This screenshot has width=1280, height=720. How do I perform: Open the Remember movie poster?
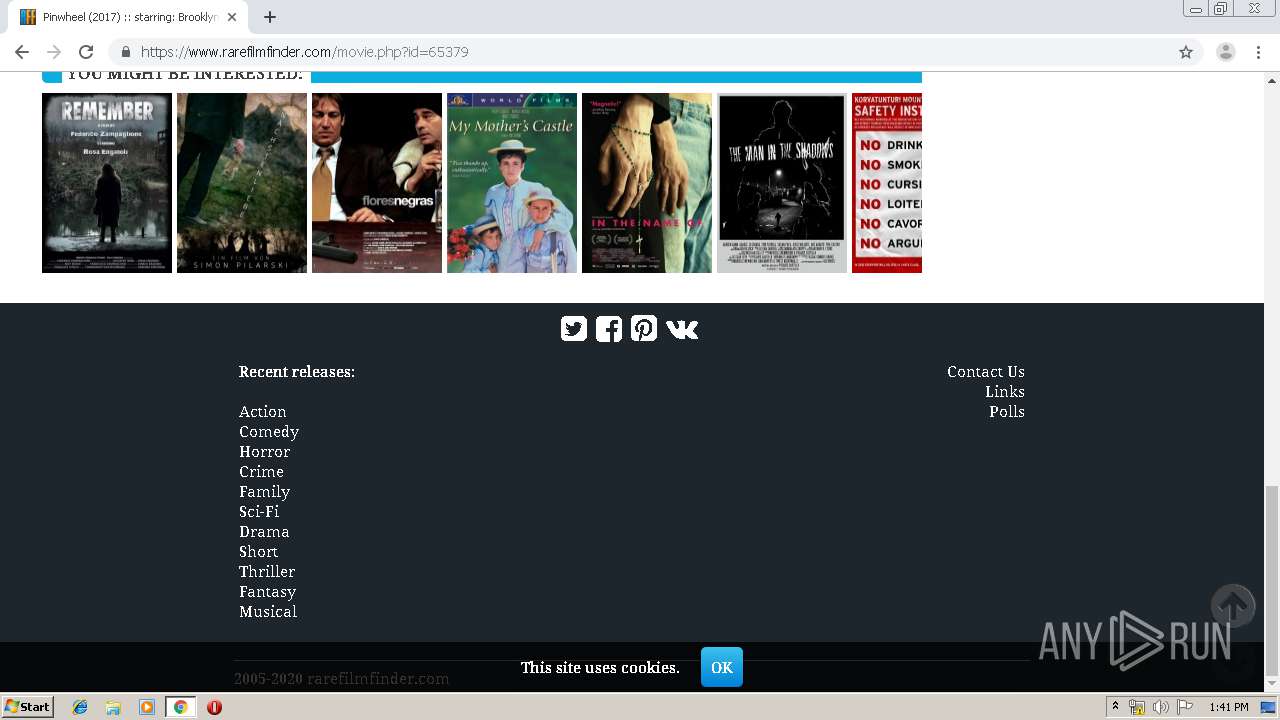tap(107, 183)
